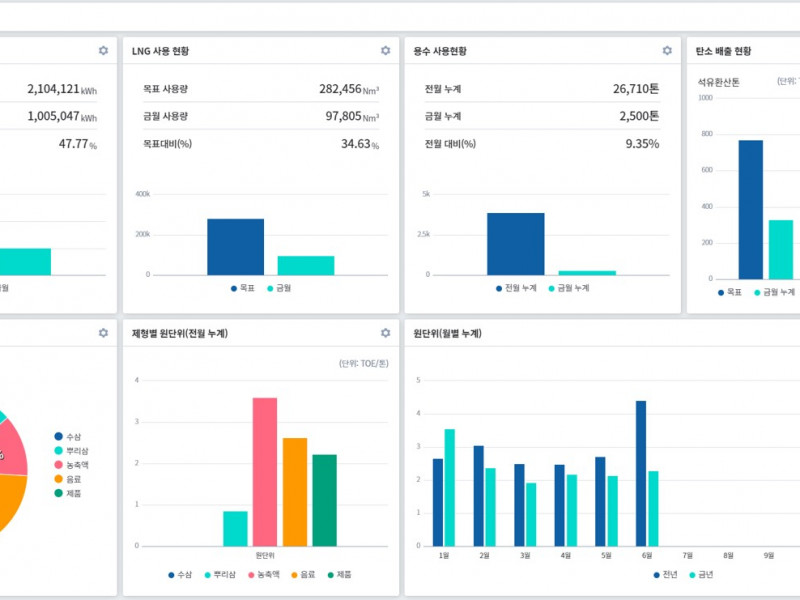Toggle the 목표 legend in the LNG chart
This screenshot has width=800, height=600.
coord(241,288)
